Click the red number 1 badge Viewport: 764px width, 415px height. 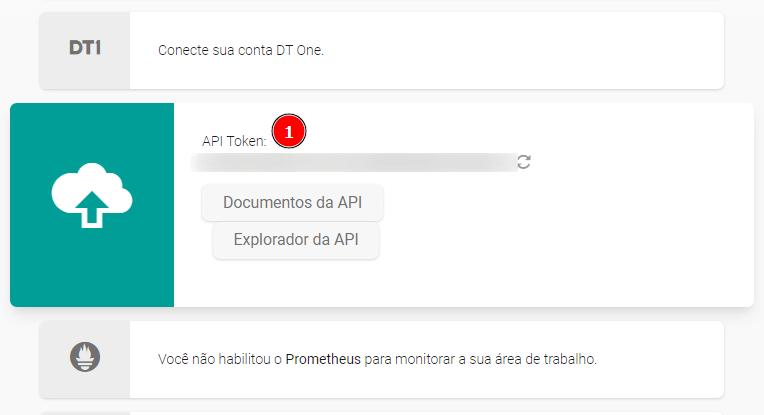coord(289,132)
